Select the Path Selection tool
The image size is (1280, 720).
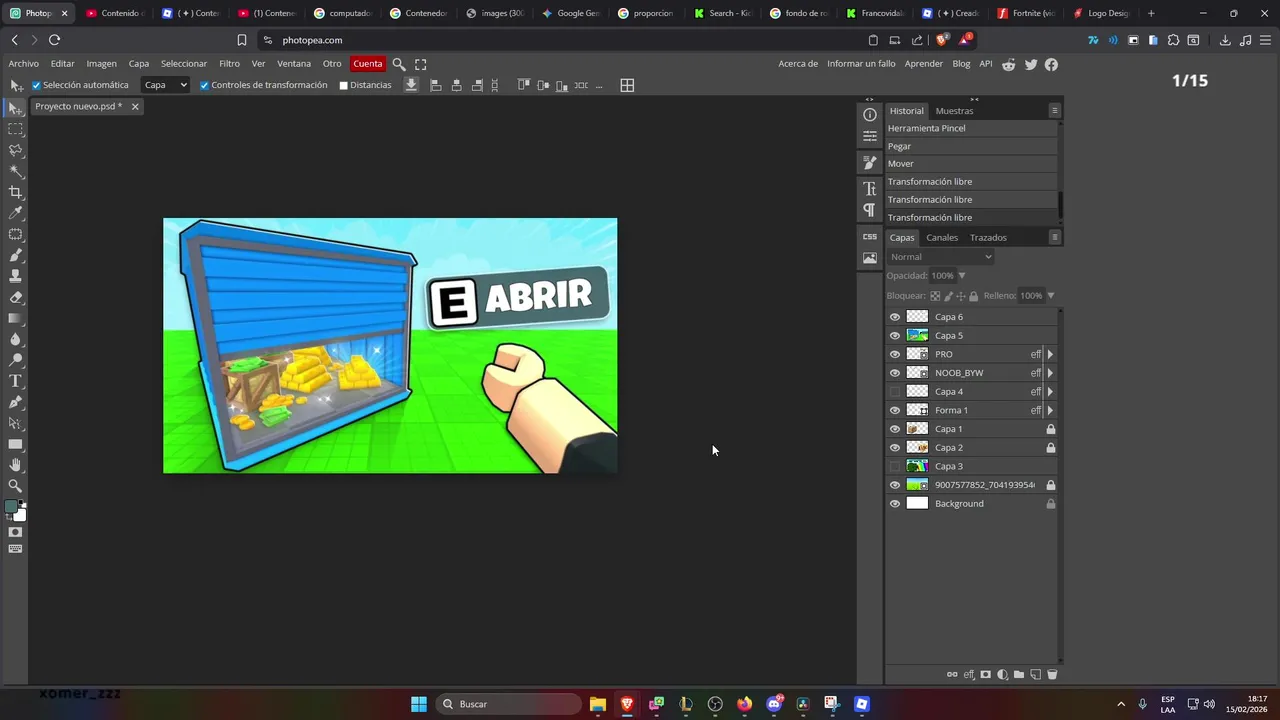(x=15, y=423)
